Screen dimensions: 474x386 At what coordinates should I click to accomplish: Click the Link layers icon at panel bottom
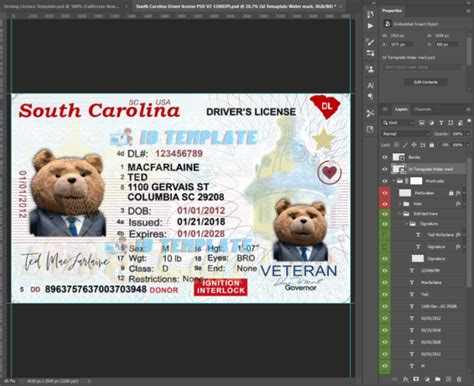(x=395, y=379)
